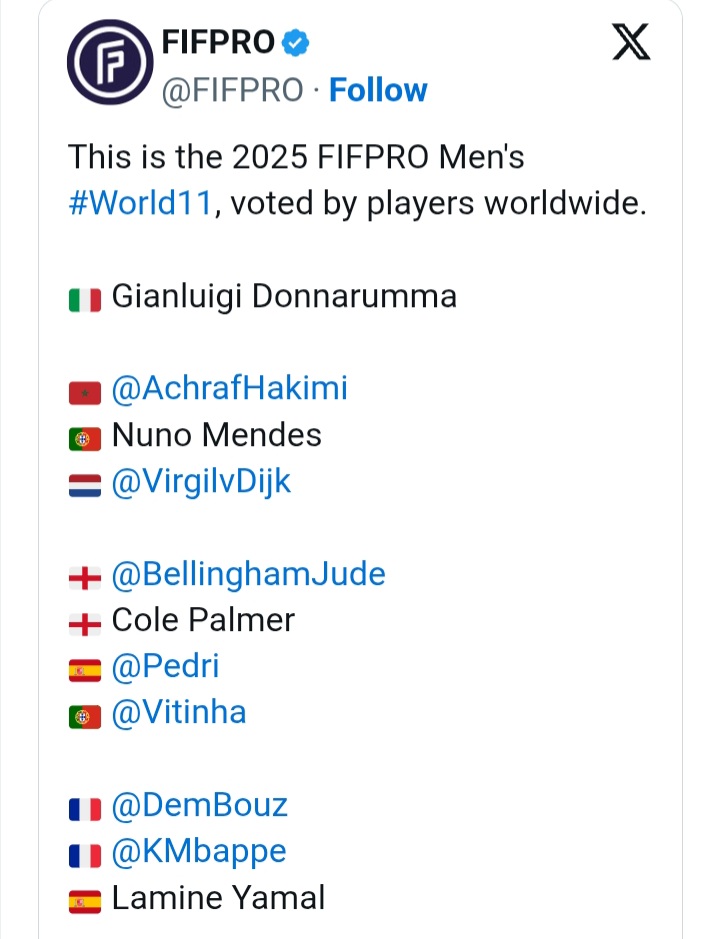The height and width of the screenshot is (939, 720).
Task: Click the Spain flag beside Lamine Yamal
Action: 85,900
